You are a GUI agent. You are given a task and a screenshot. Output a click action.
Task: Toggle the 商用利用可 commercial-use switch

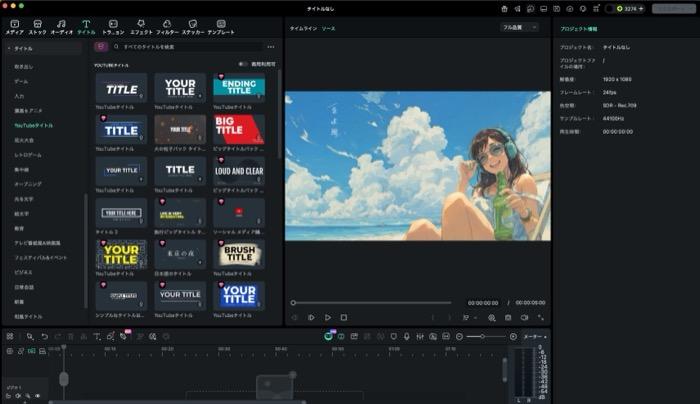point(242,64)
